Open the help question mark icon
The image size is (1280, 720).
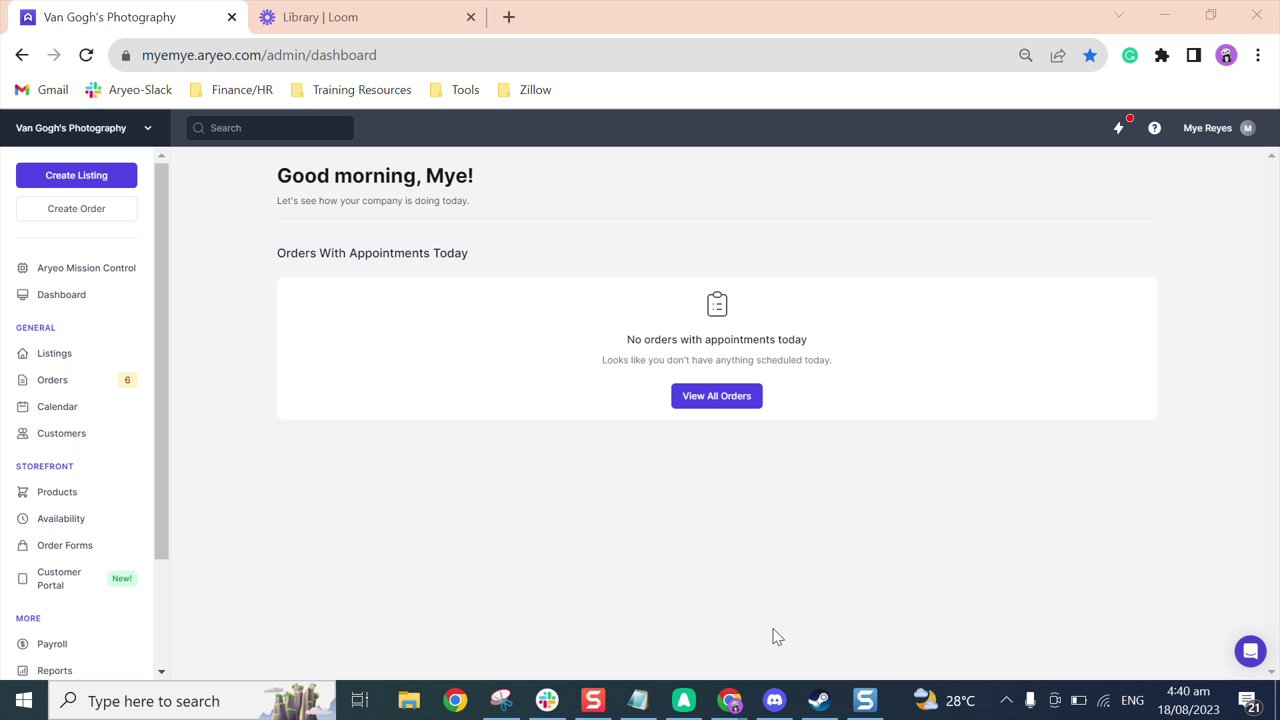[x=1154, y=128]
